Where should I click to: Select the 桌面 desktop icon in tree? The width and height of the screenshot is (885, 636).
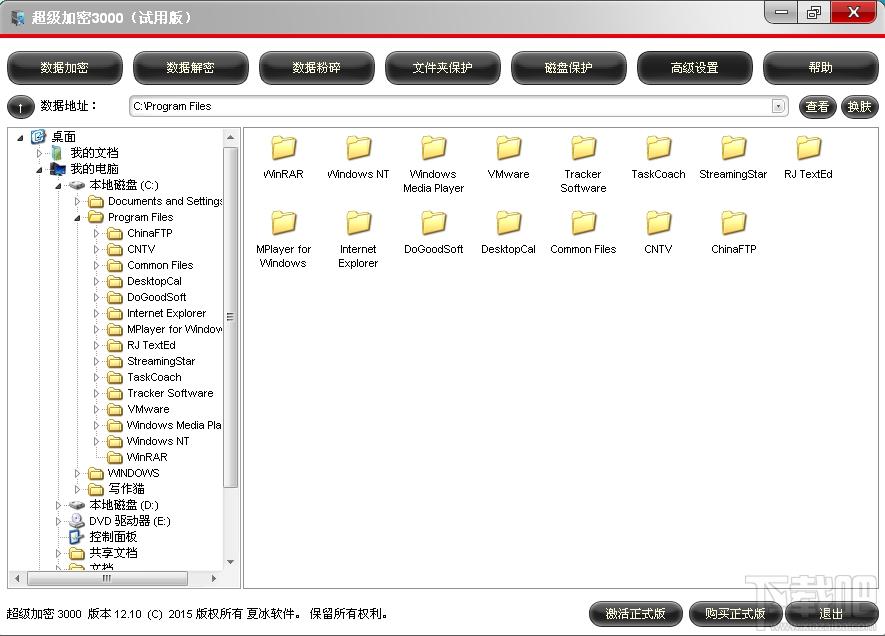[38, 137]
